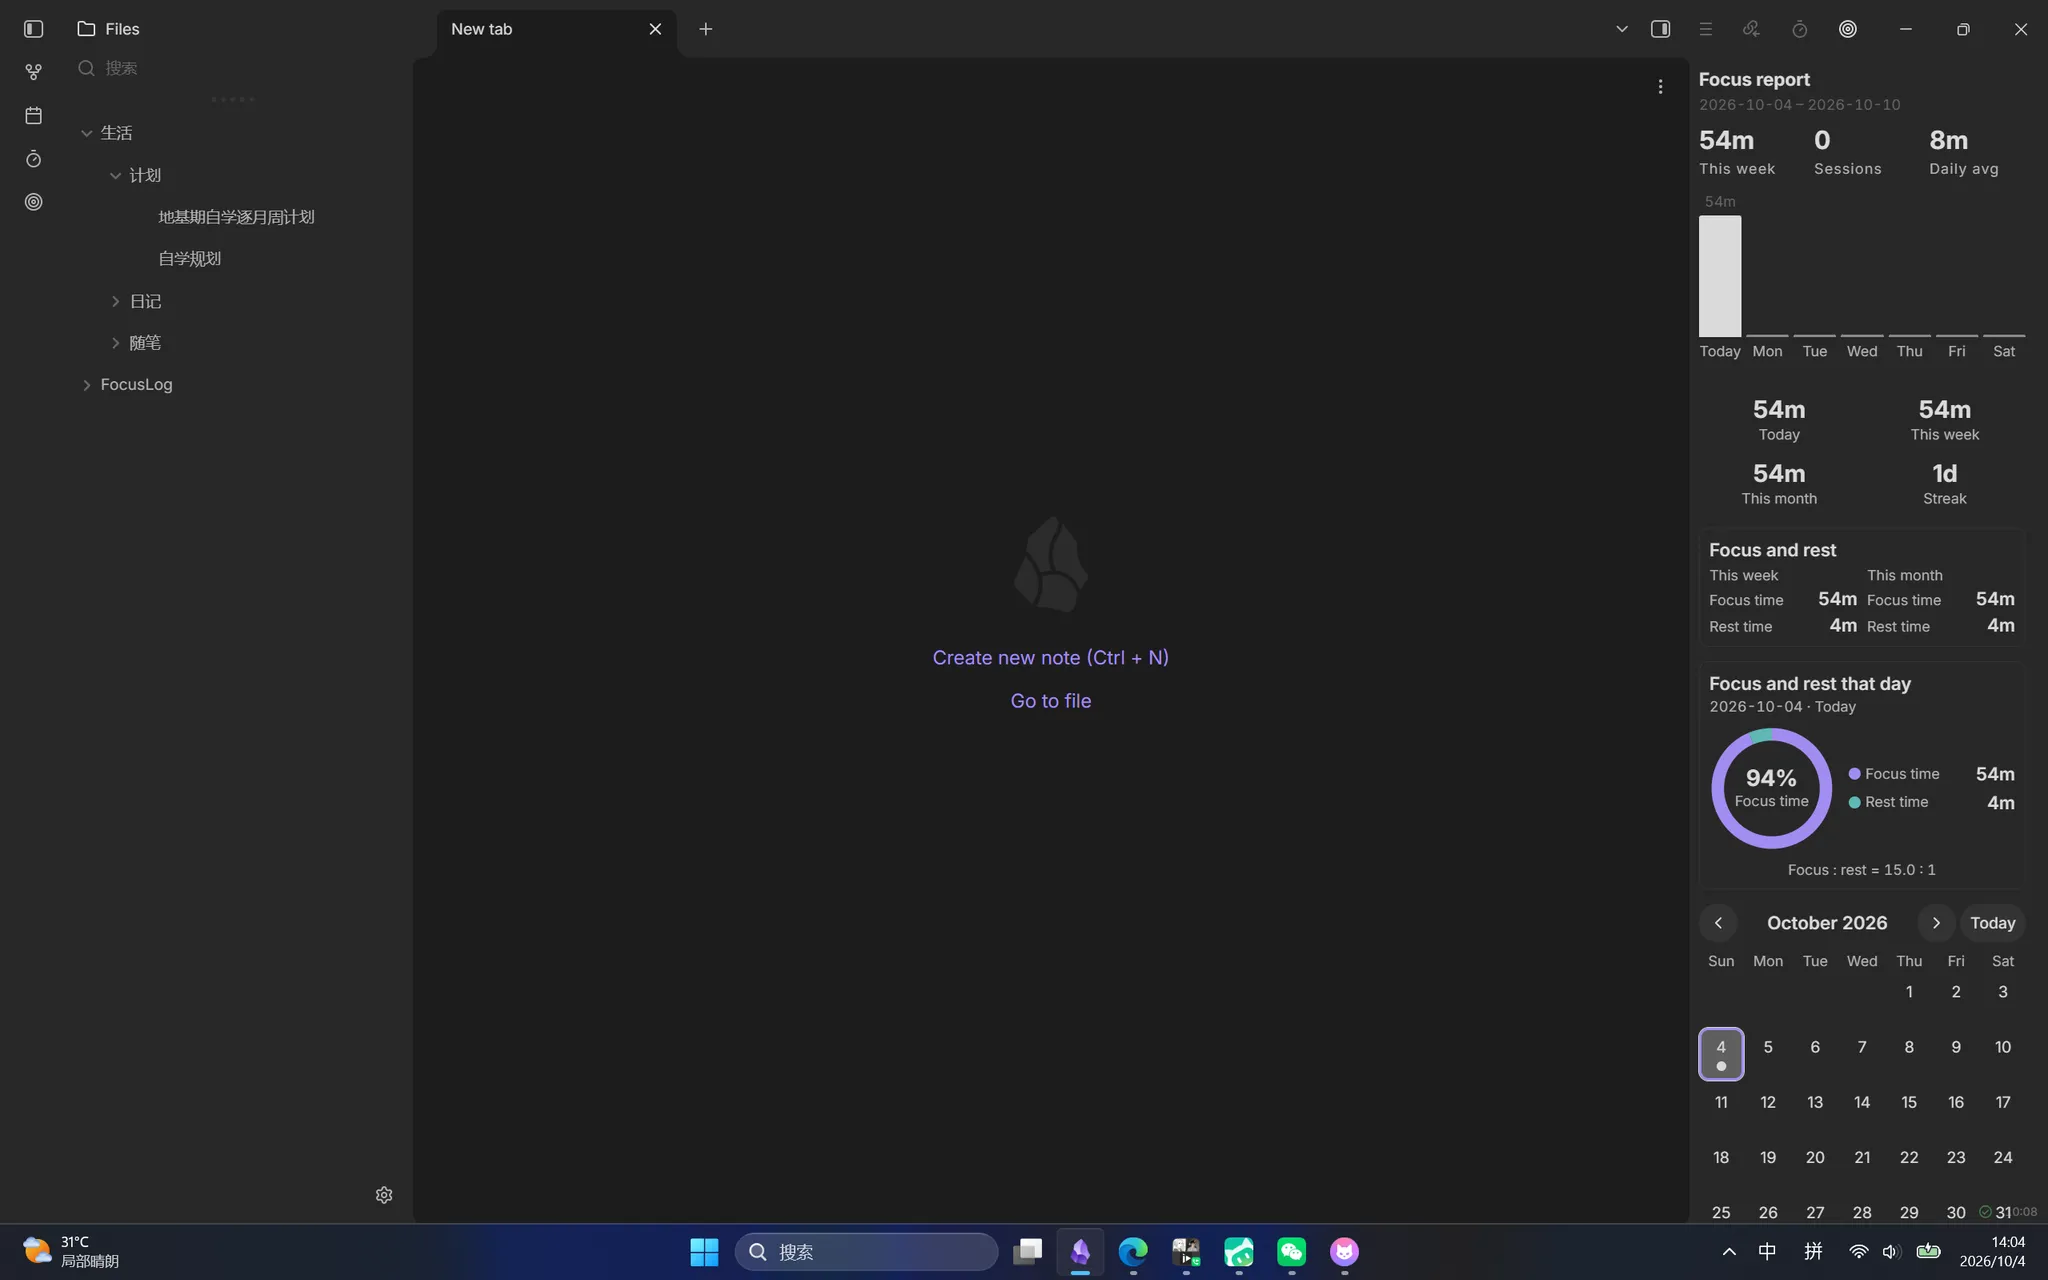Select October 15 in the calendar

[x=1909, y=1102]
